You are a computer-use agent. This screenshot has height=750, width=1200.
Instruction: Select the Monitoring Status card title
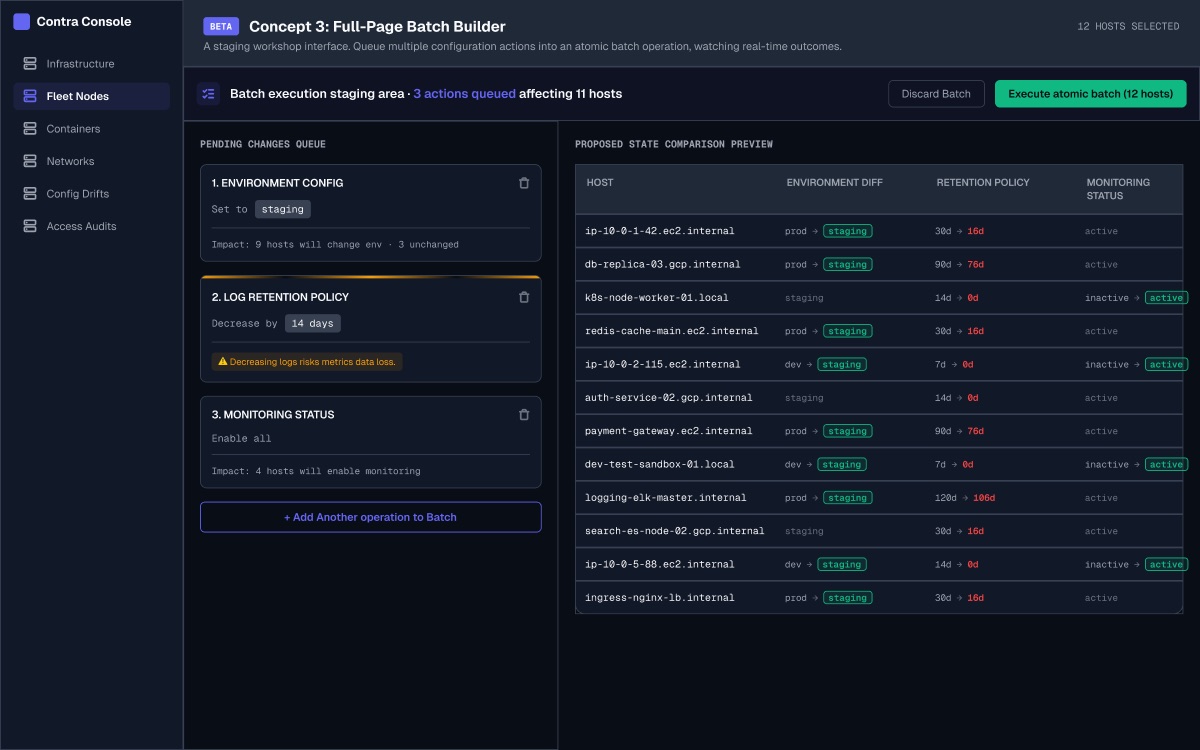[273, 414]
